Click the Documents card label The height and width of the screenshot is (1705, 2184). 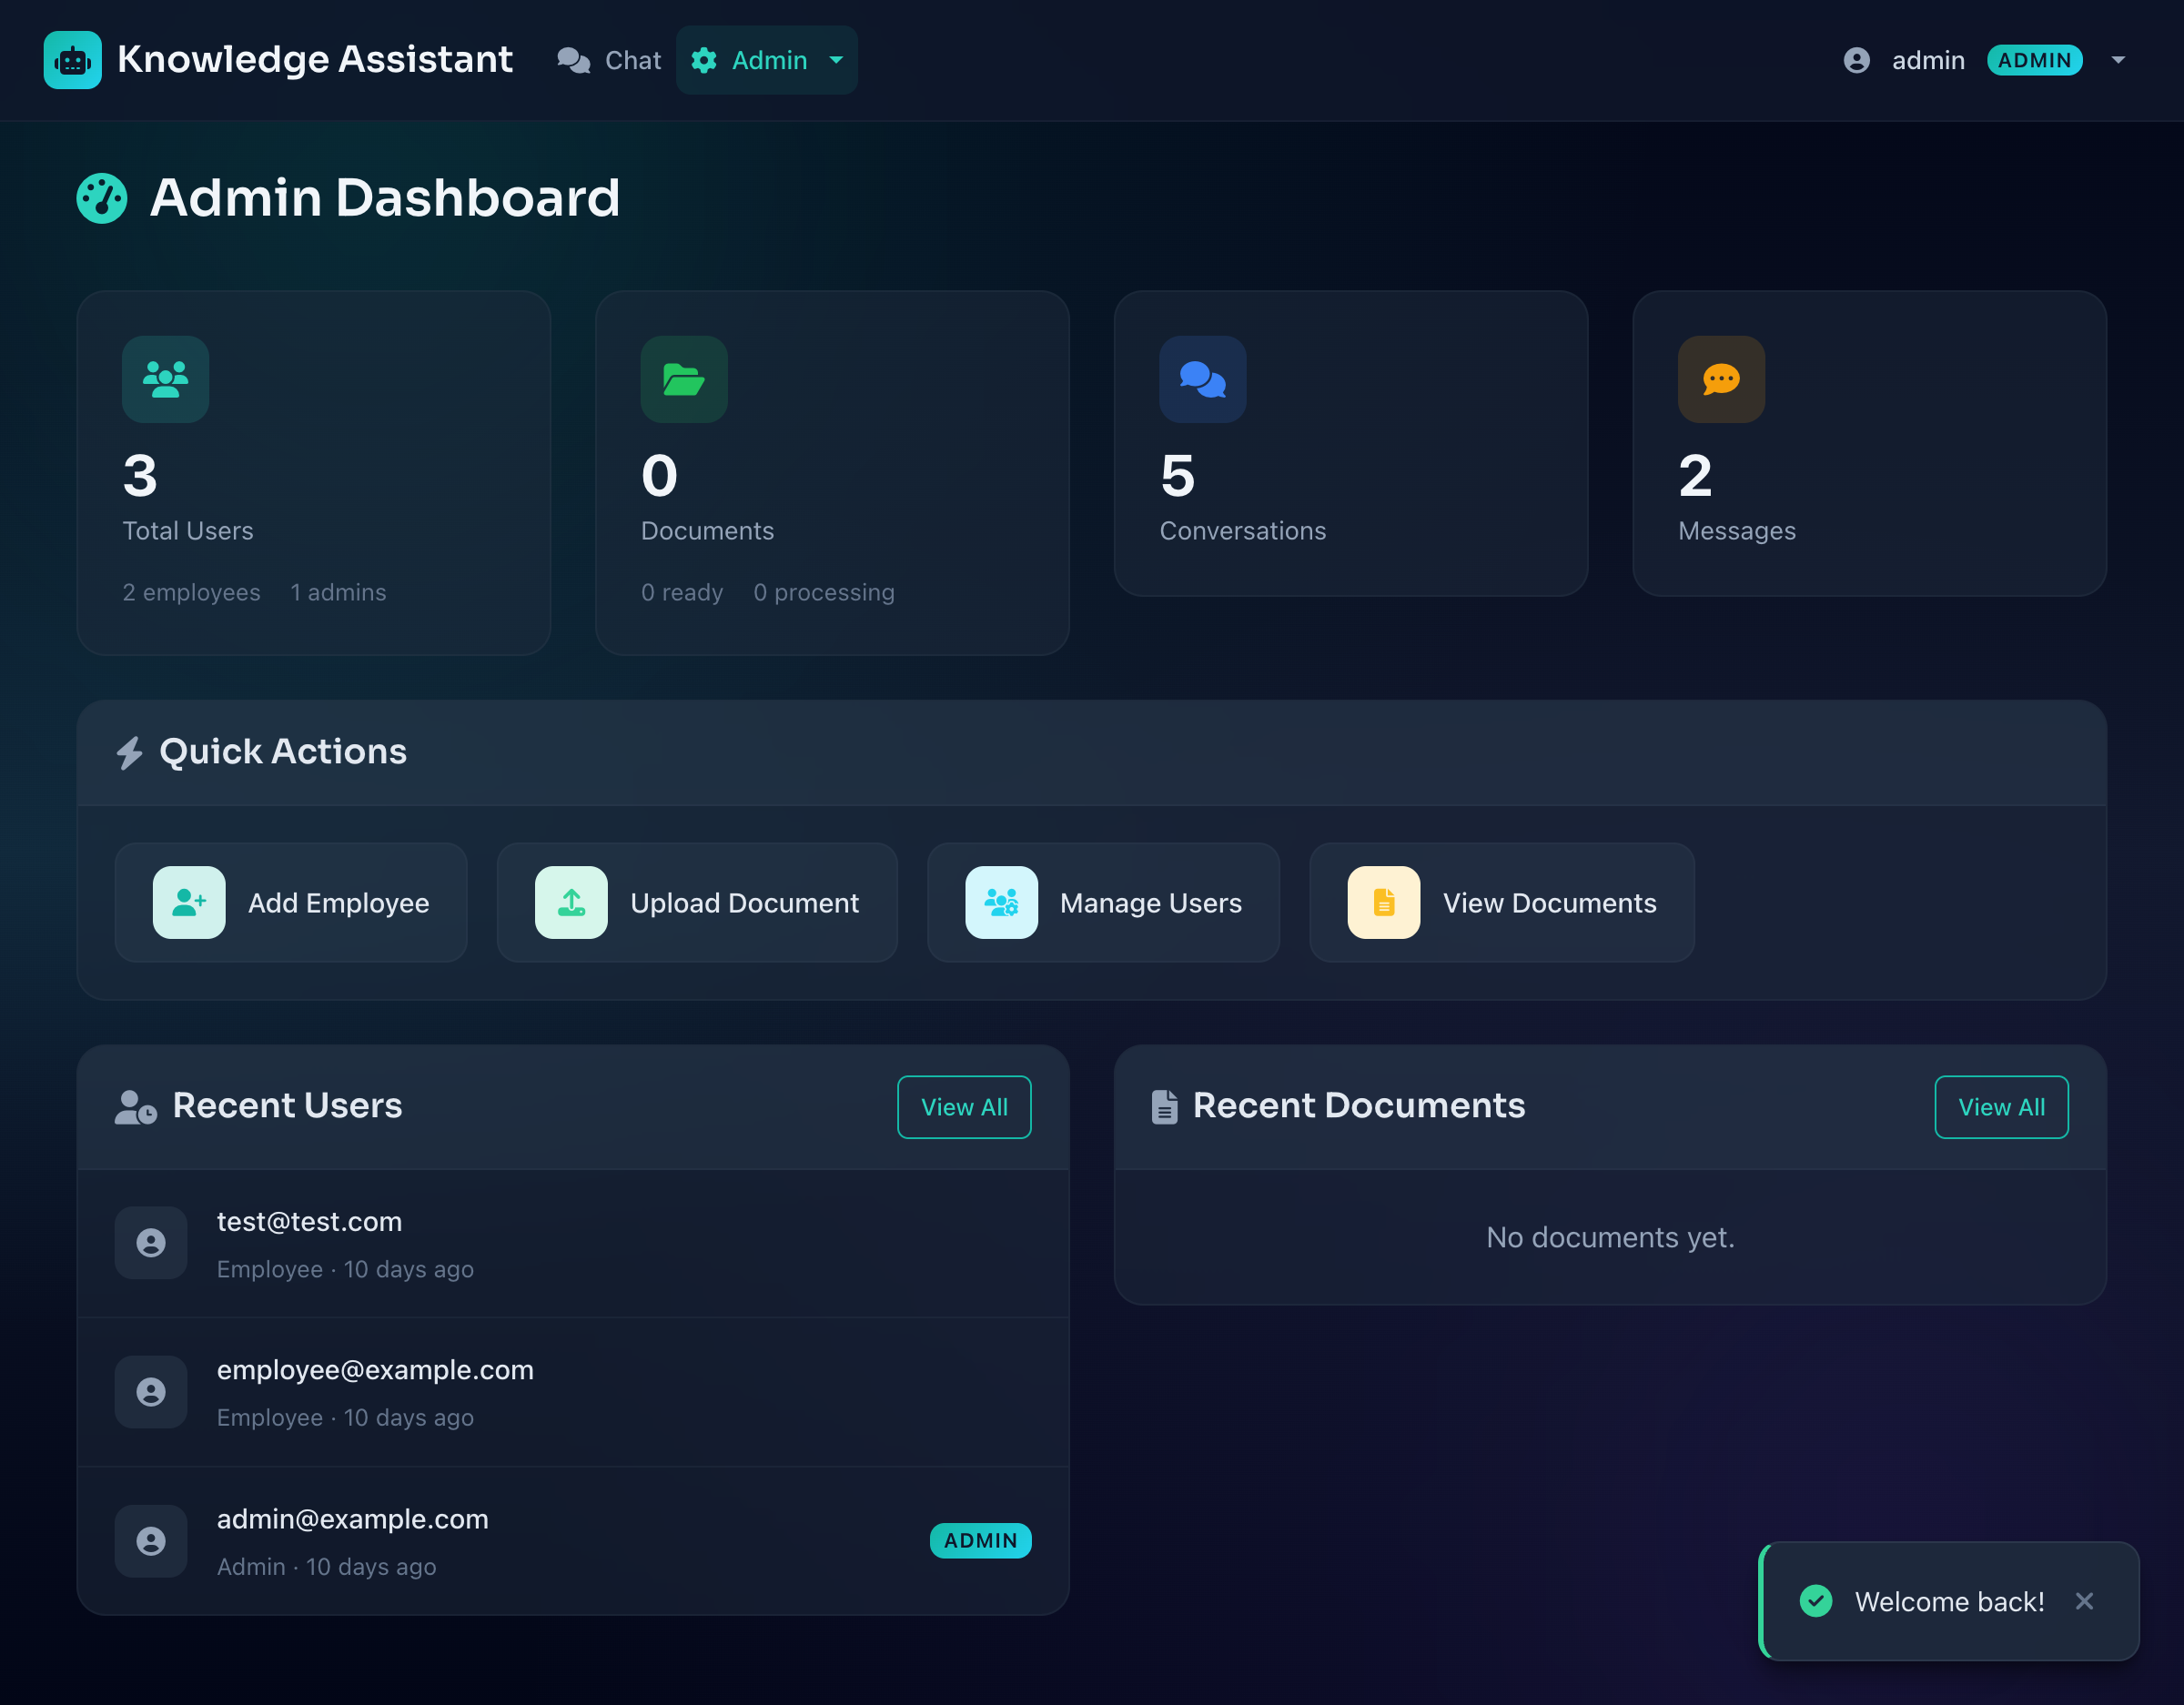coord(707,531)
